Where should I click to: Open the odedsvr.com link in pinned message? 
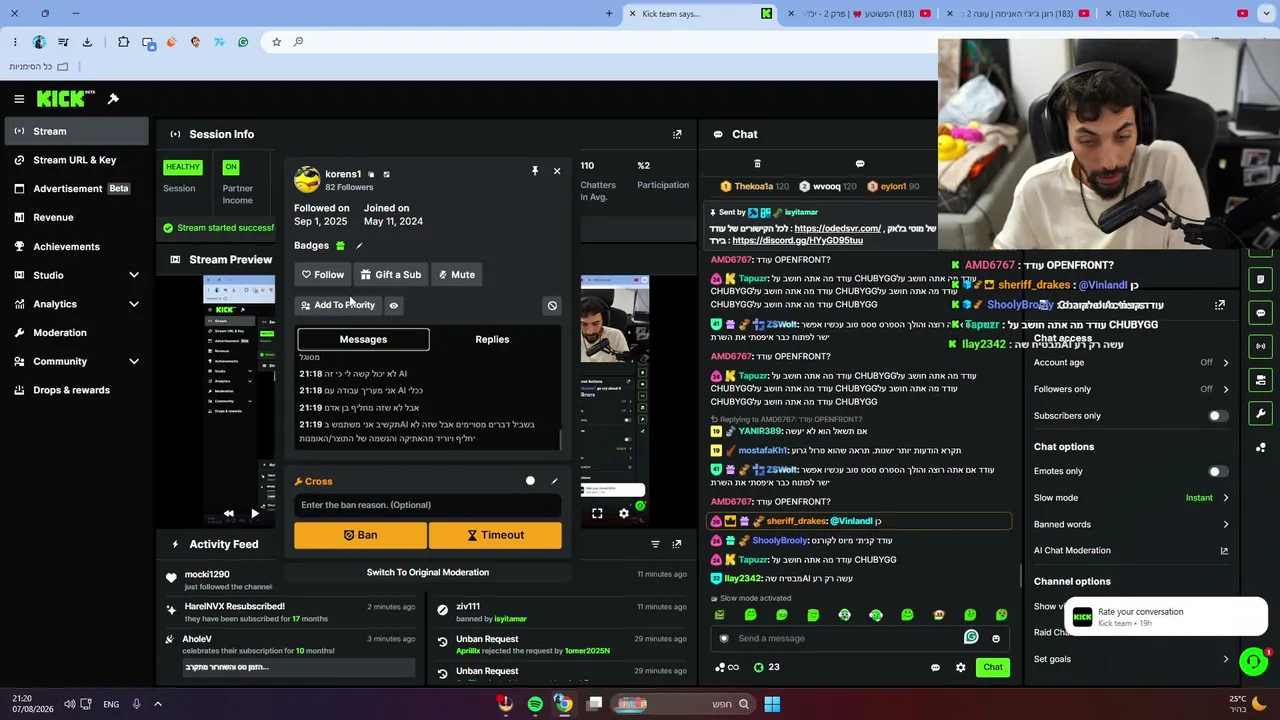coord(838,228)
